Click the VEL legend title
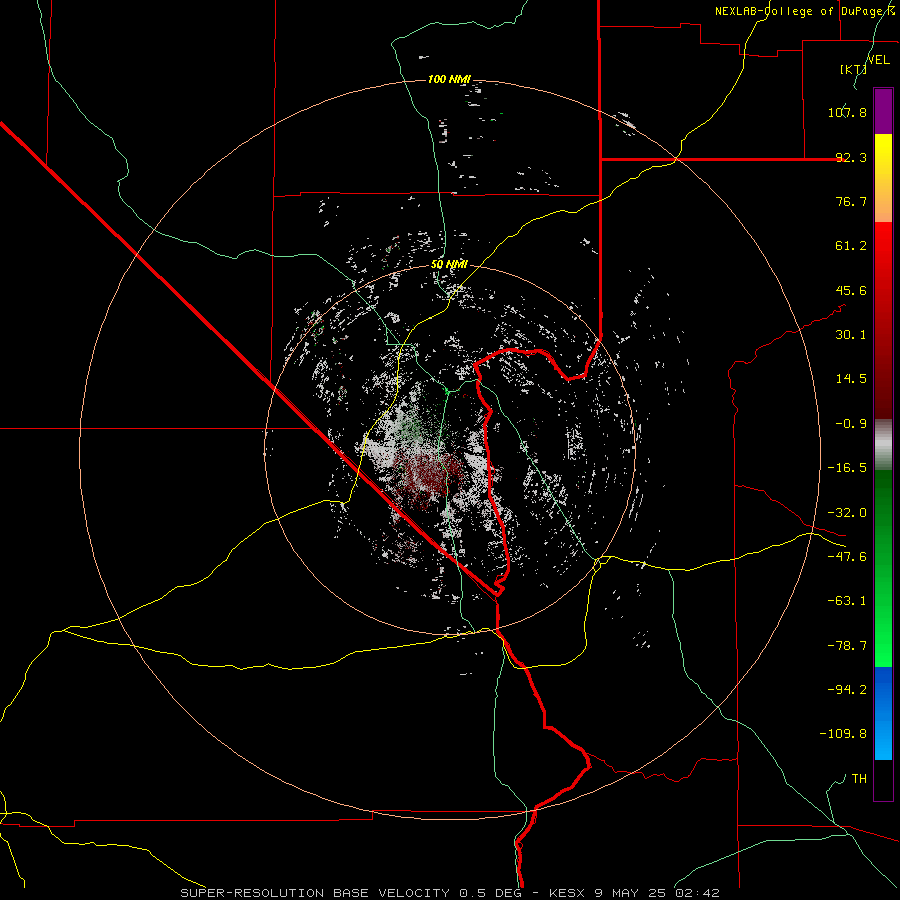 pos(879,59)
